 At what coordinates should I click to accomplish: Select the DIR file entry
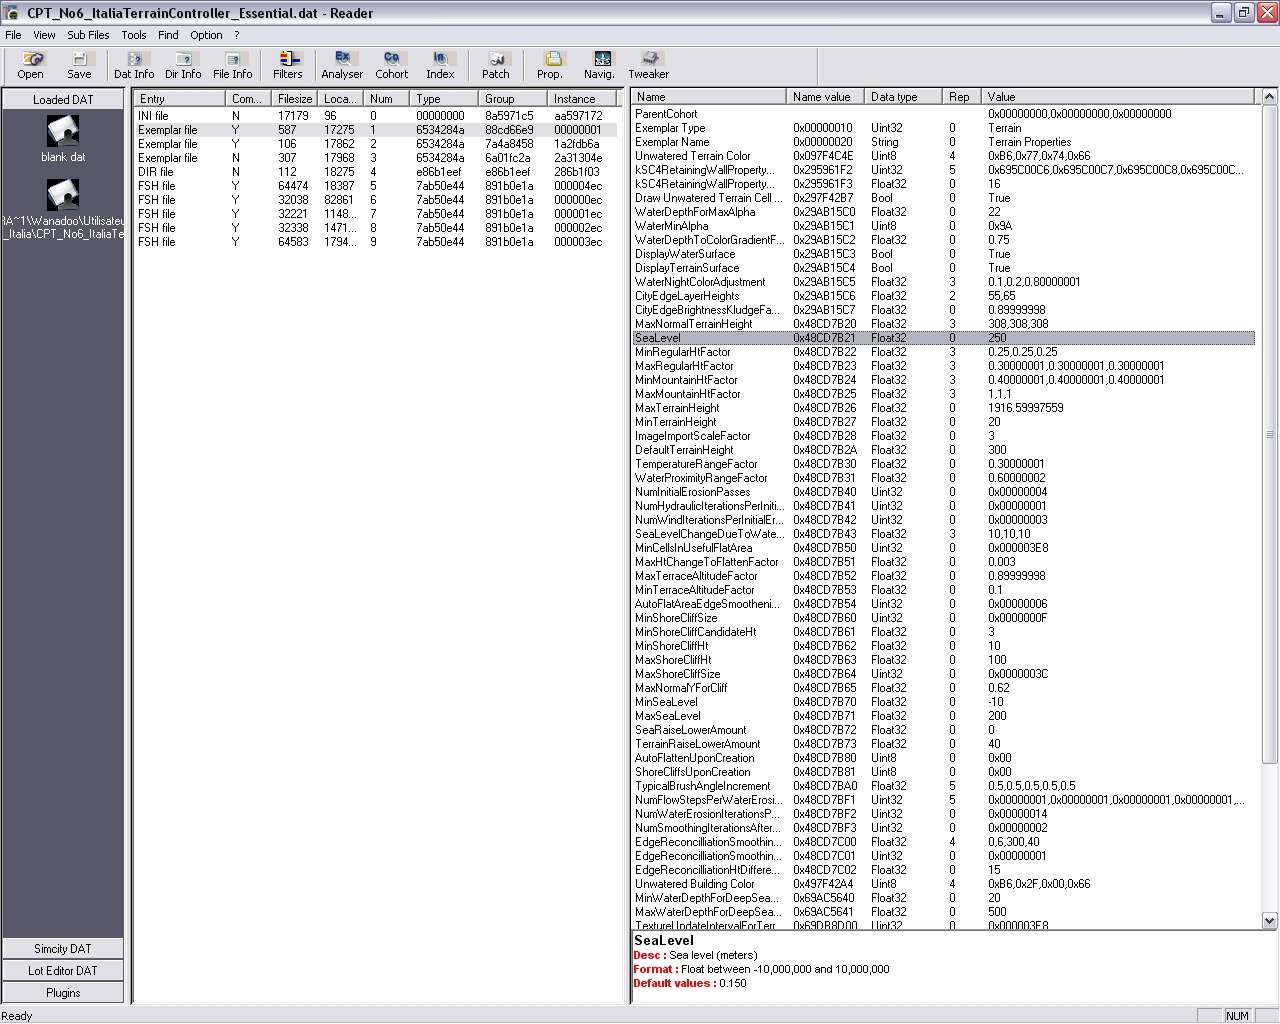tap(156, 172)
